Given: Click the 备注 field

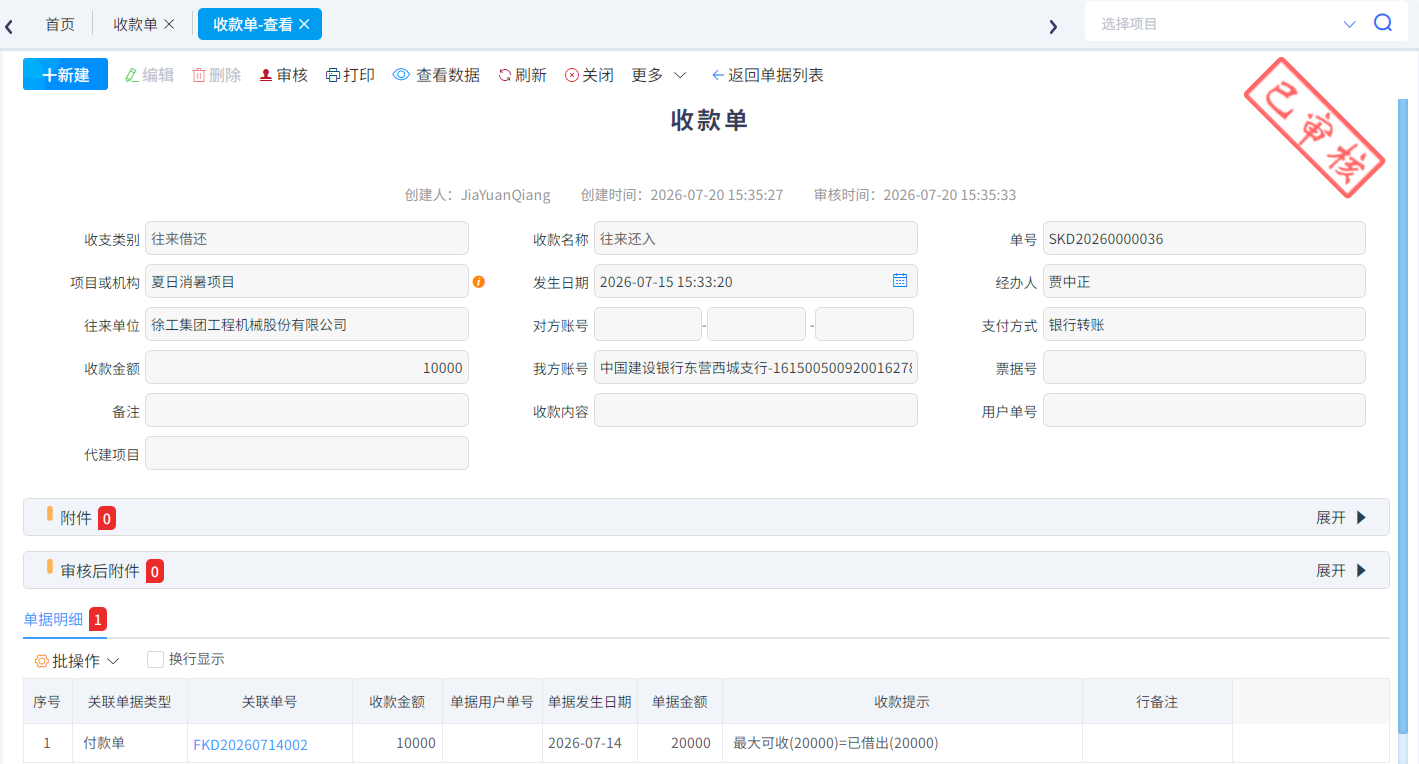Looking at the screenshot, I should pos(307,410).
